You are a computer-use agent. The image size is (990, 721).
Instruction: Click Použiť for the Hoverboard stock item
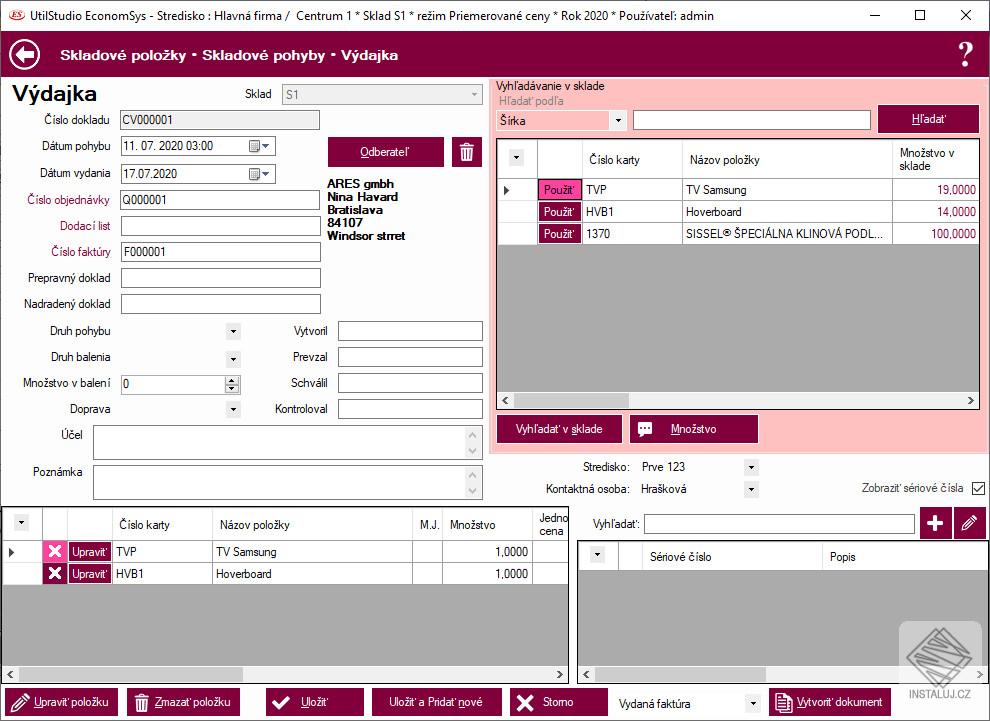point(559,212)
